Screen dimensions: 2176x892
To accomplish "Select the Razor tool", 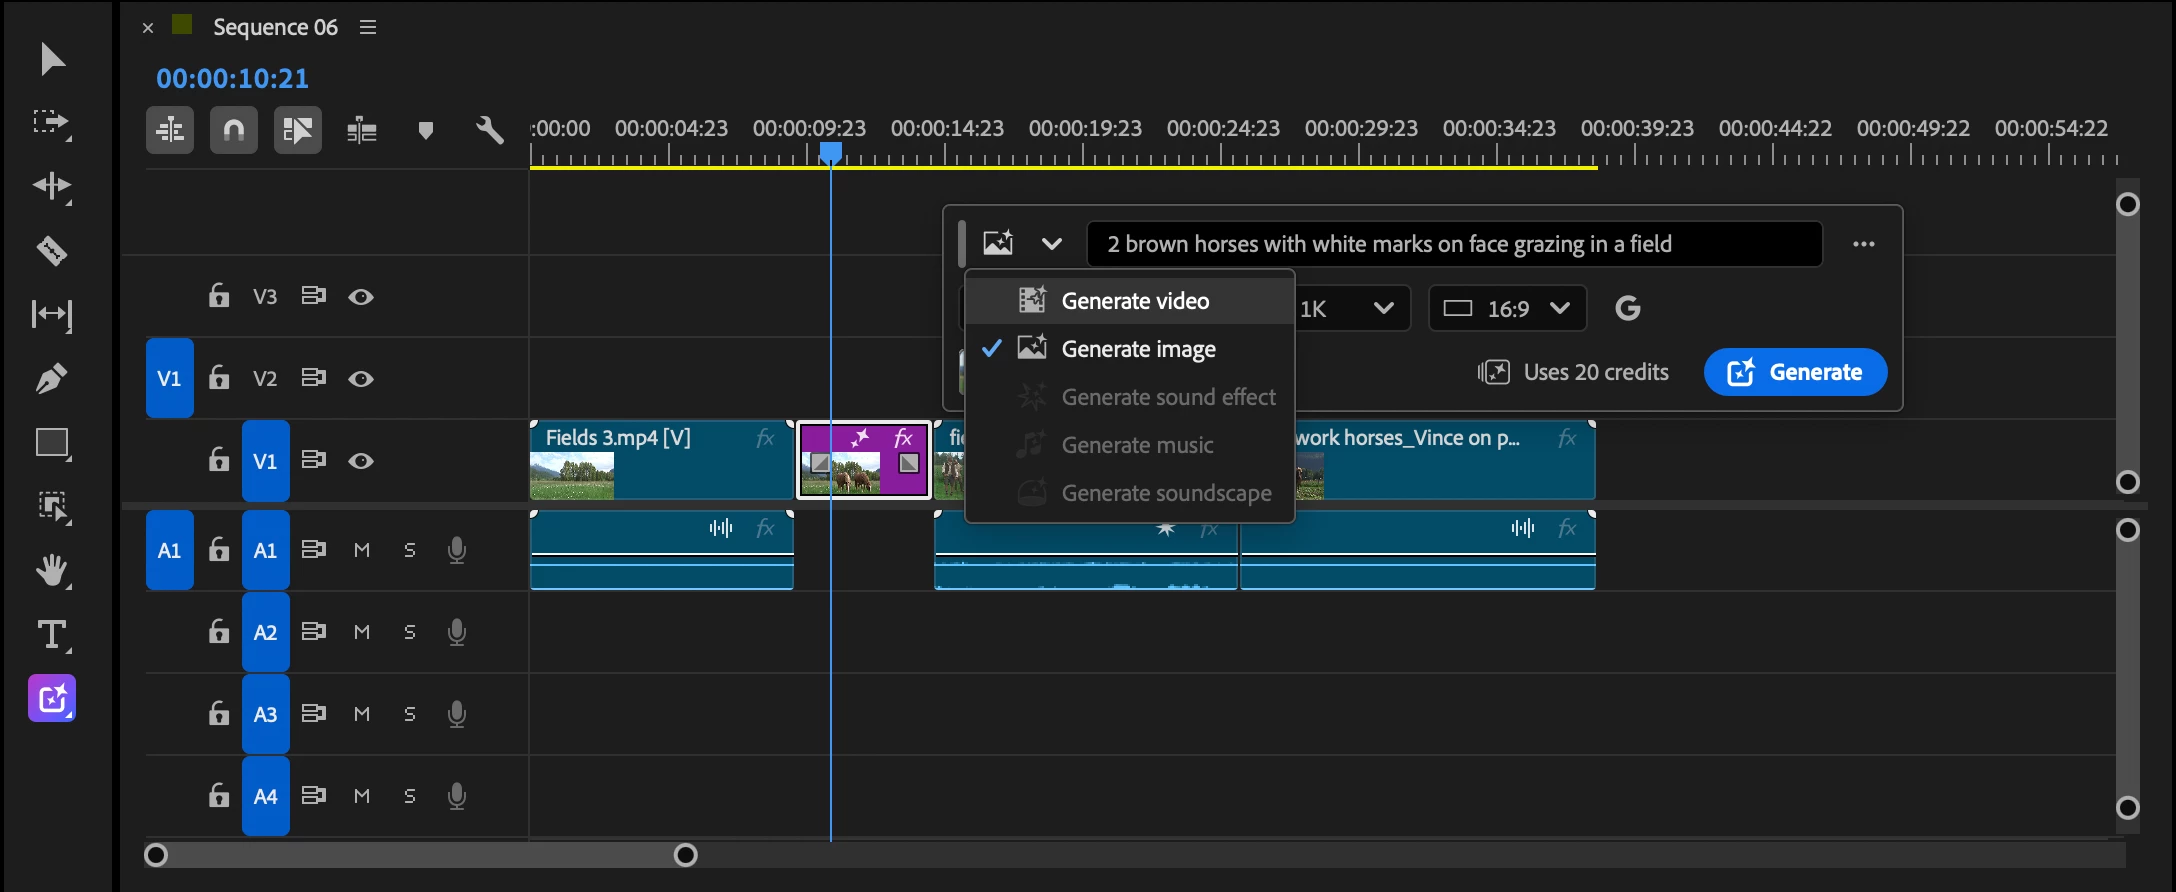I will 52,250.
